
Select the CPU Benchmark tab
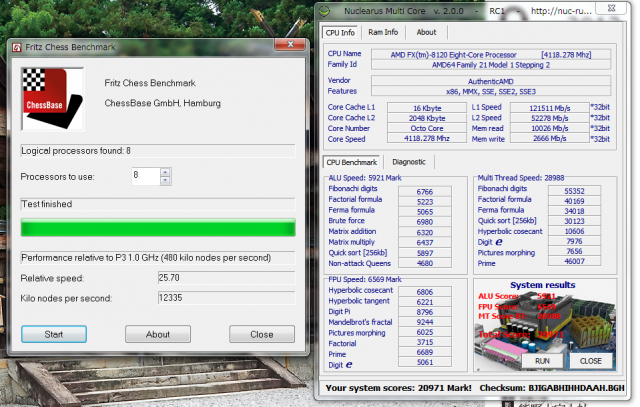tap(351, 162)
